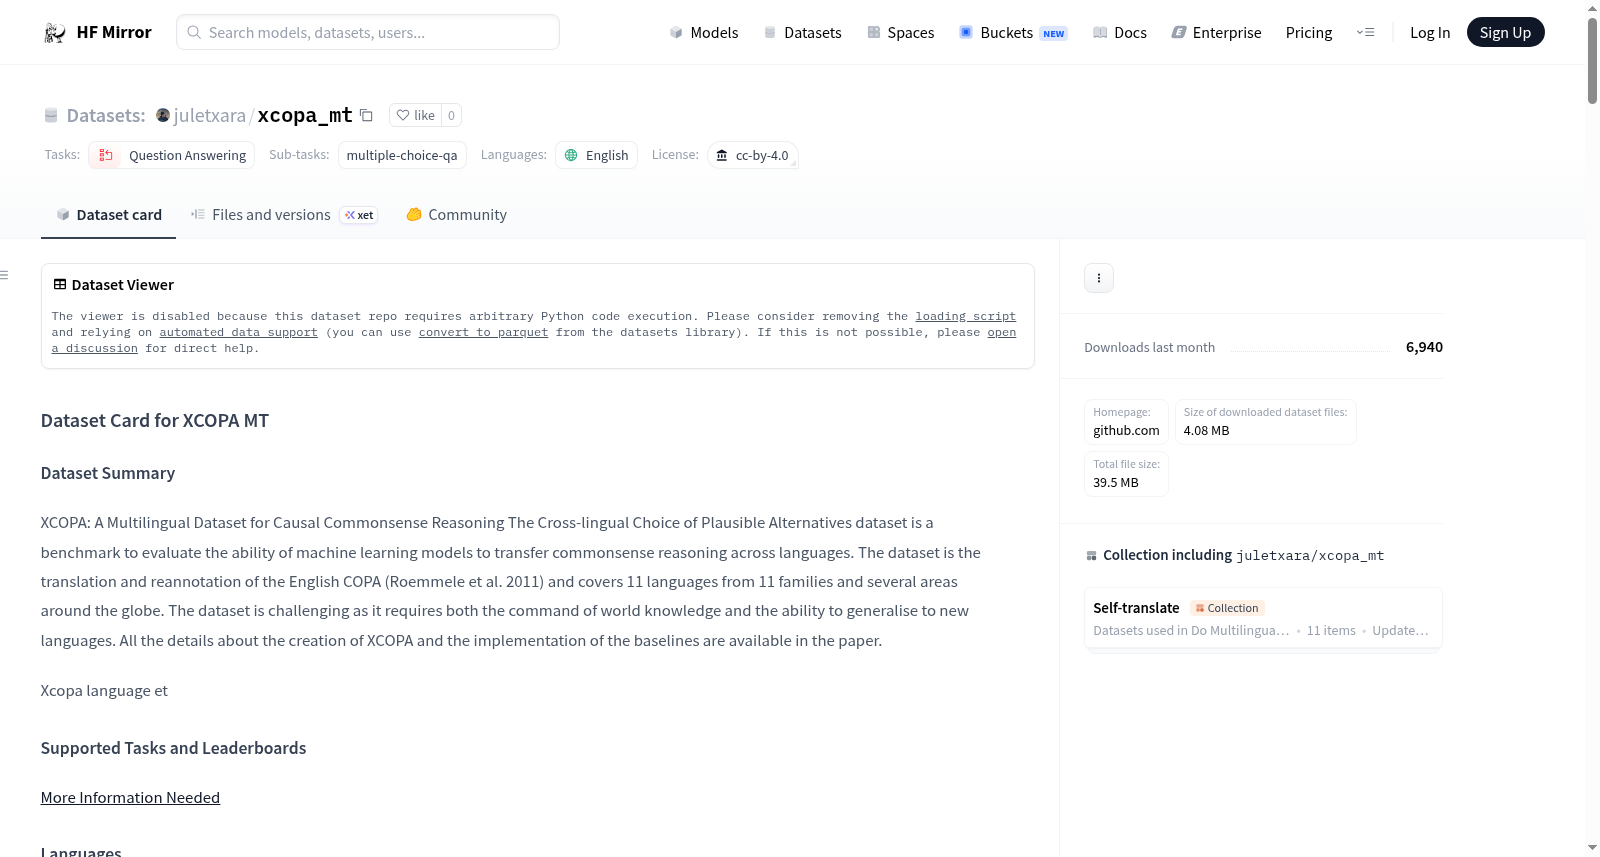
Task: Select the Question Answering task tag
Action: click(172, 155)
